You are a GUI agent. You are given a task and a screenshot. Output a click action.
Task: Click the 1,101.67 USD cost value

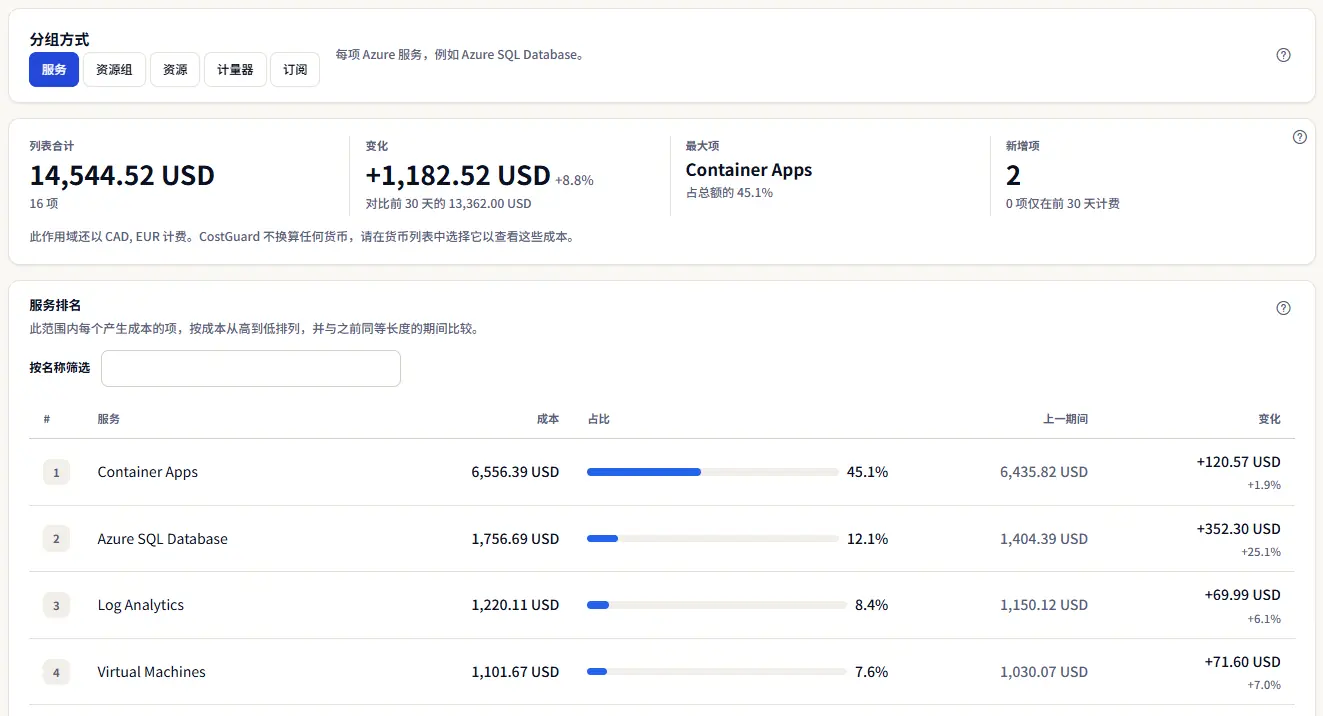(515, 672)
